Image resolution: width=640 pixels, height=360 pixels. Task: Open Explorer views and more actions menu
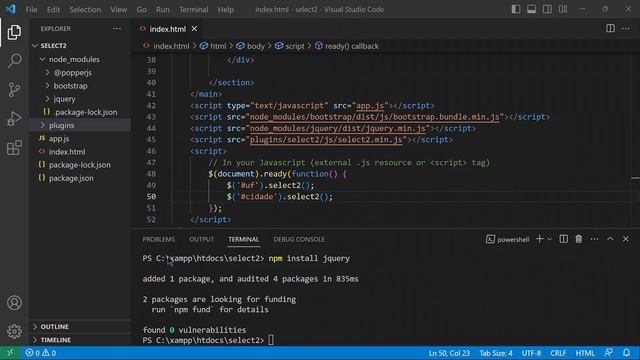(x=117, y=29)
